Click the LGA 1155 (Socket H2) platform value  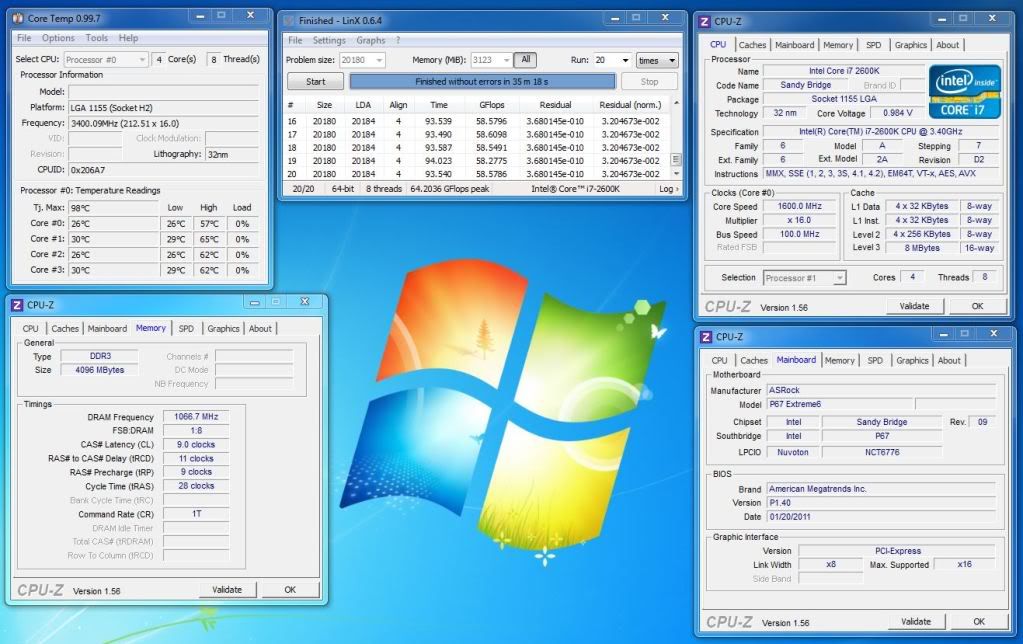(x=164, y=108)
